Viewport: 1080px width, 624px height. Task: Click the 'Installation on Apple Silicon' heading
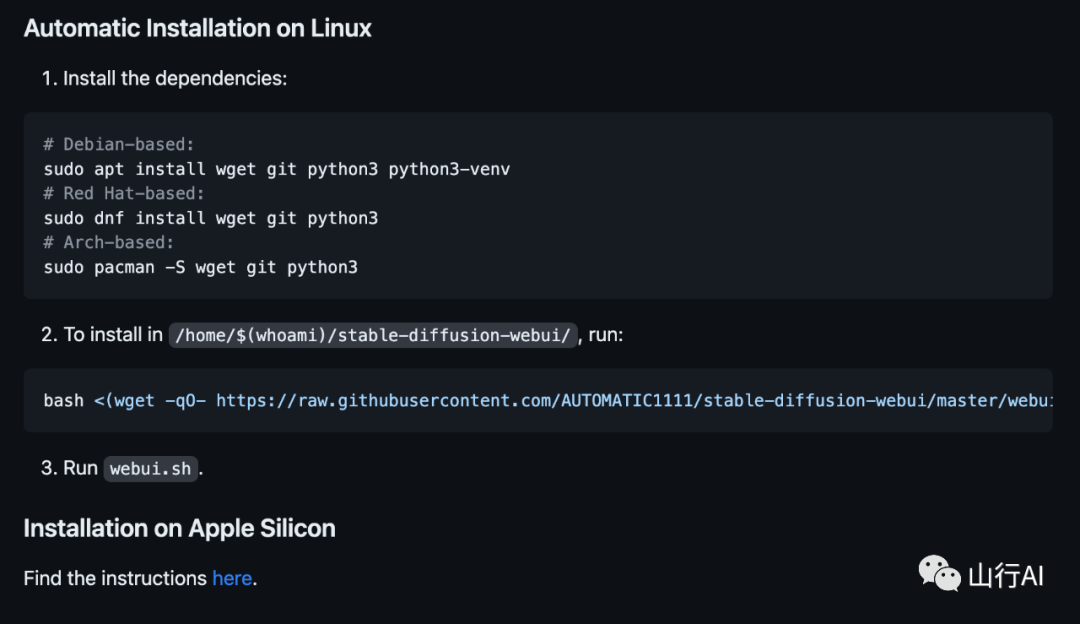click(x=180, y=528)
